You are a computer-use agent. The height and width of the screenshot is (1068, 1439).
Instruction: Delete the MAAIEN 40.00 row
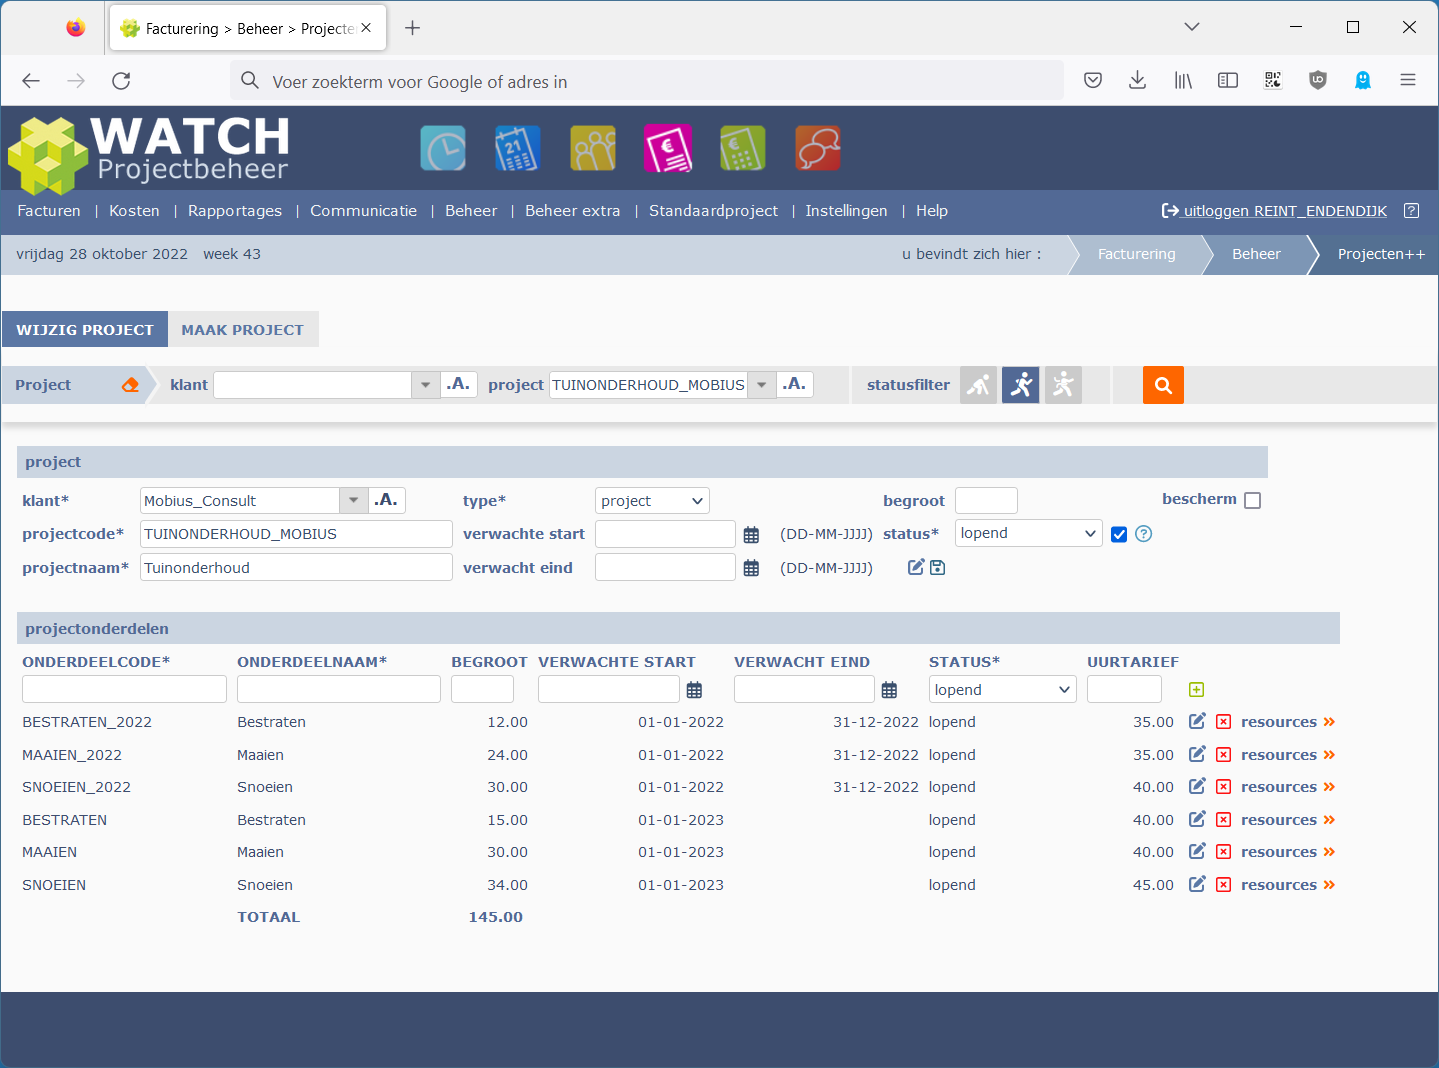point(1223,852)
